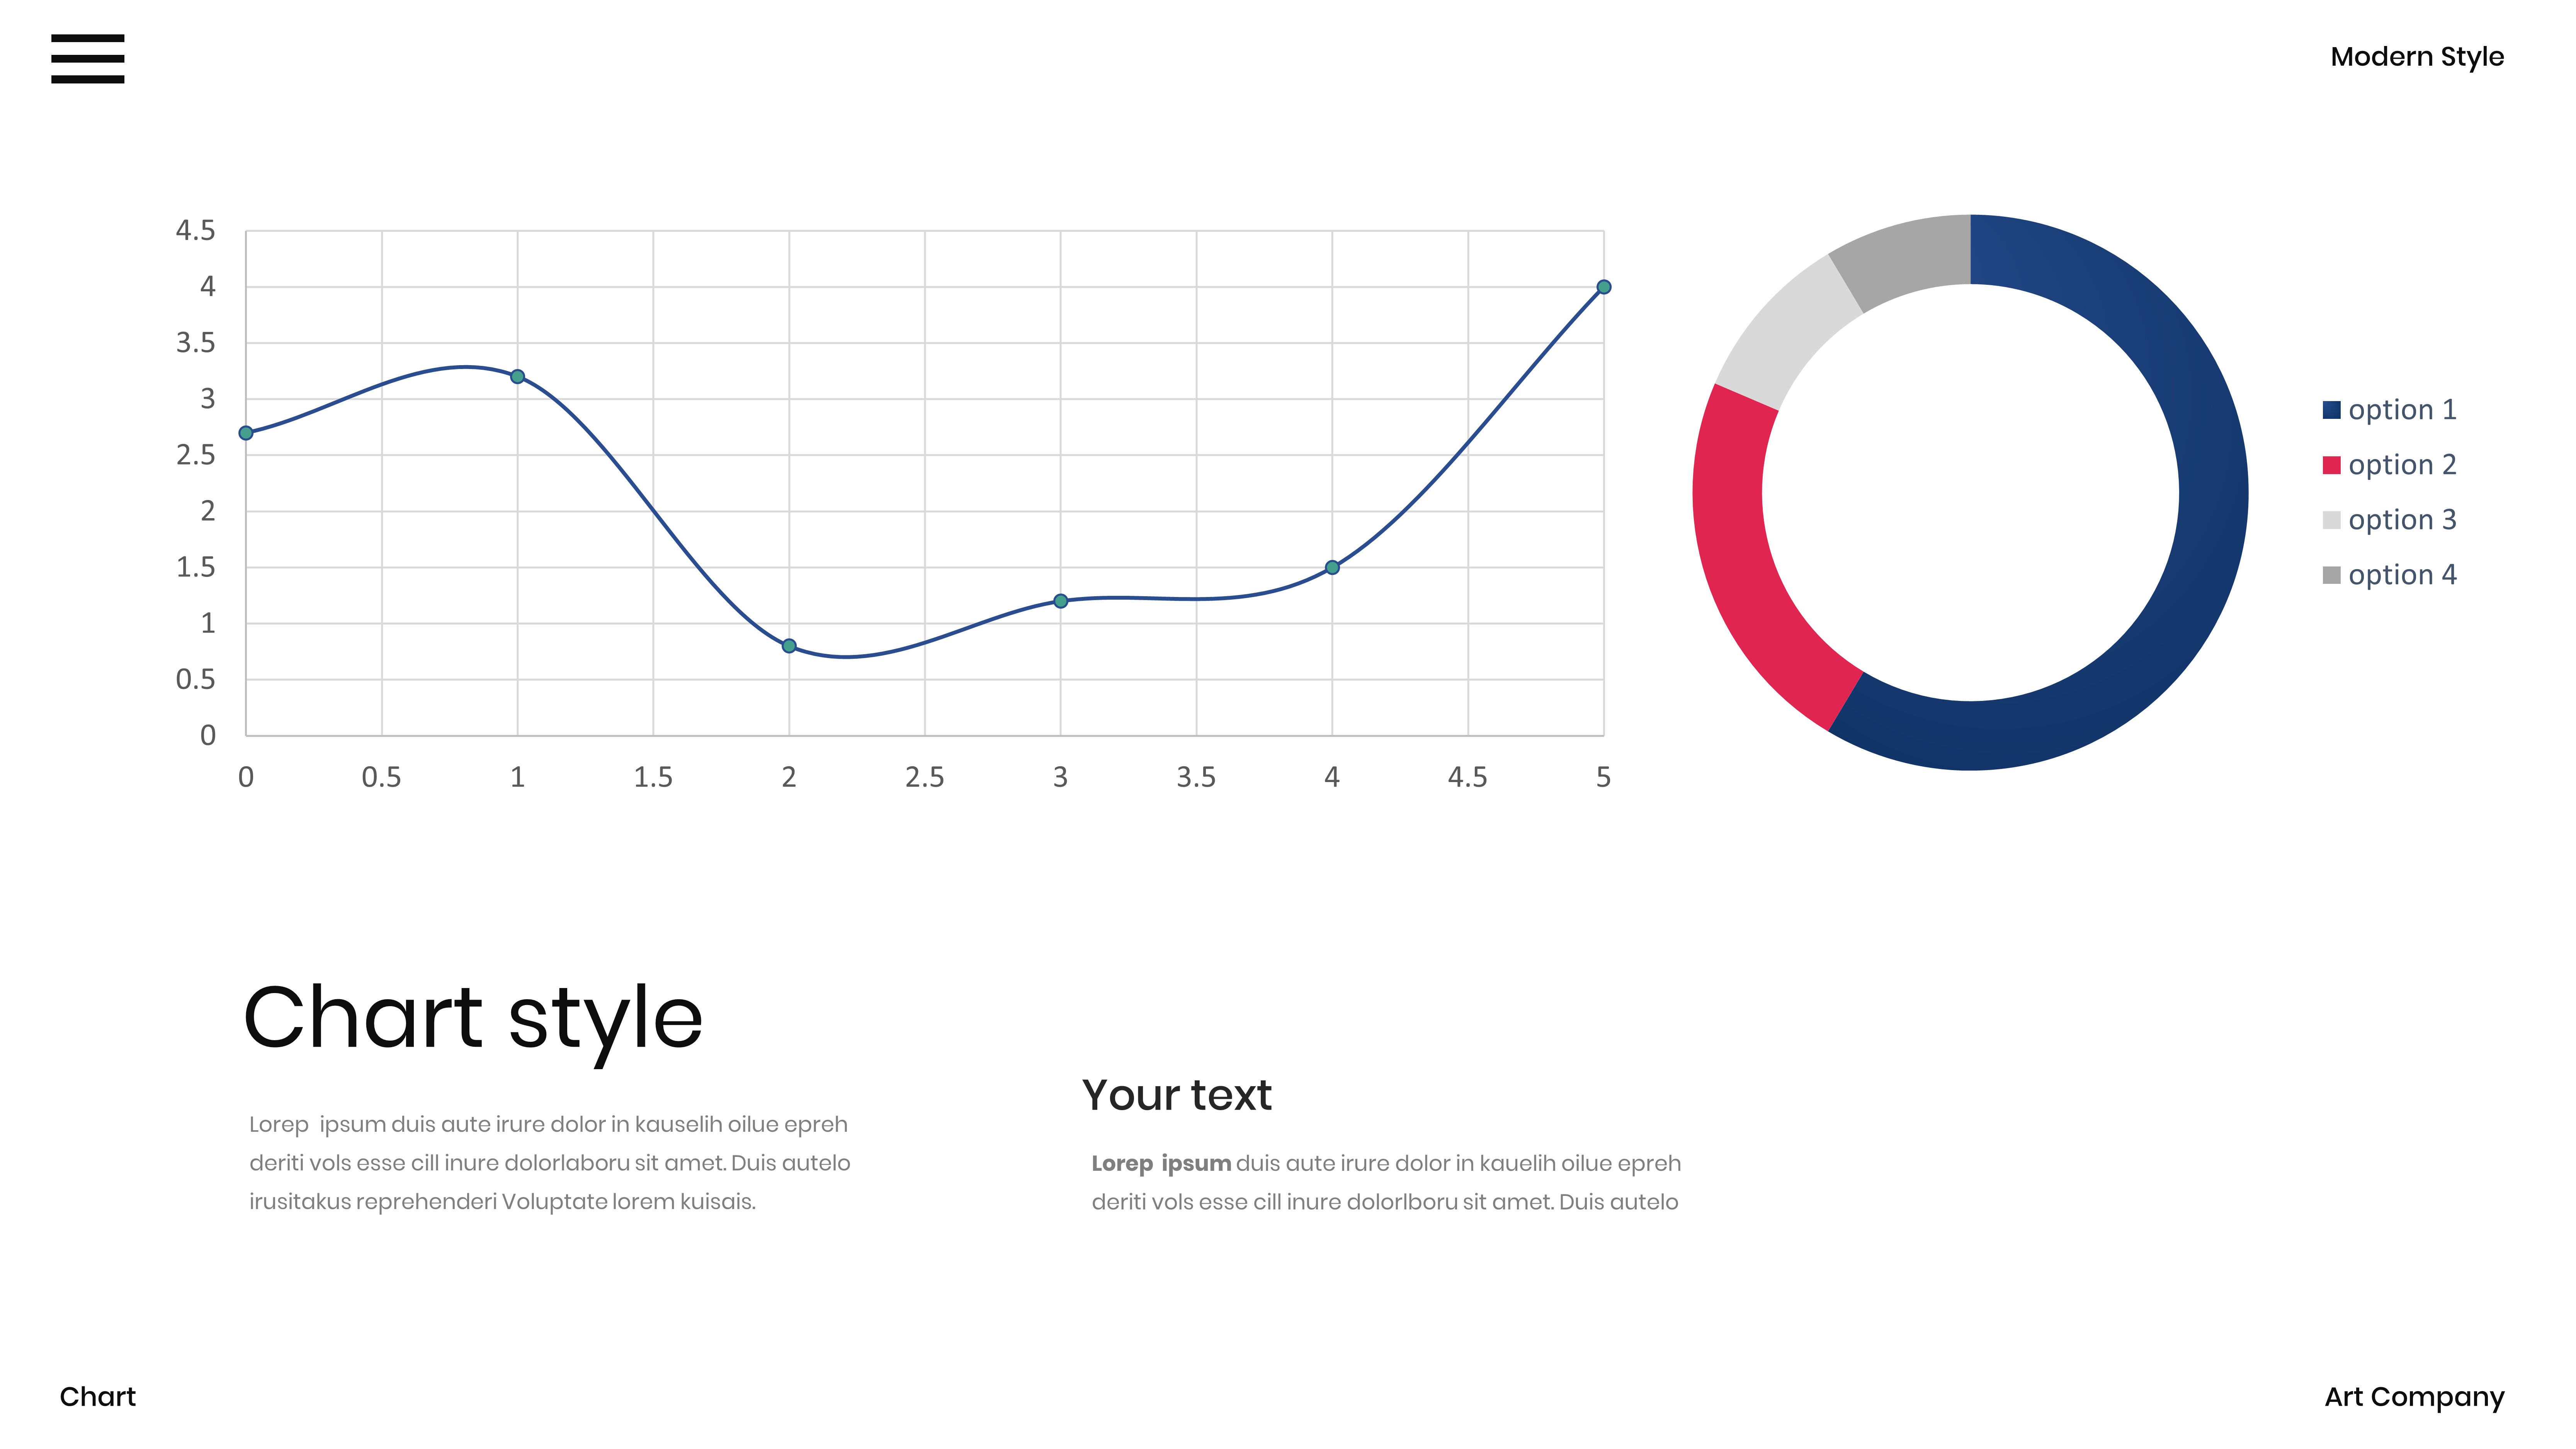Click the option 2 red legend swatch

[2331, 465]
